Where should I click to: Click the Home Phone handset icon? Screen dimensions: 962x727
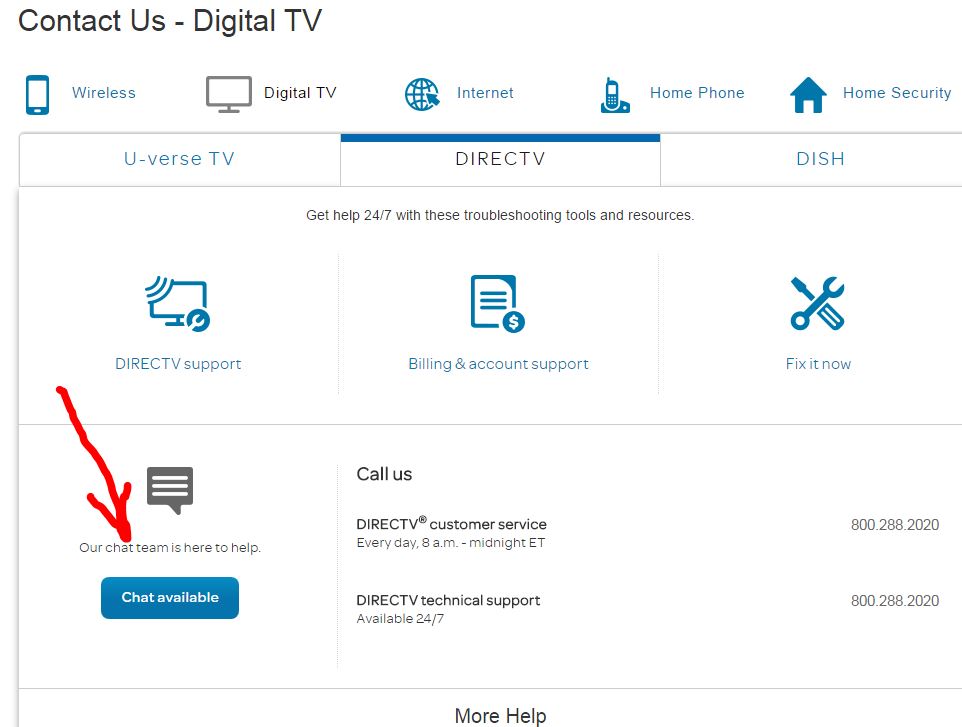tap(615, 95)
